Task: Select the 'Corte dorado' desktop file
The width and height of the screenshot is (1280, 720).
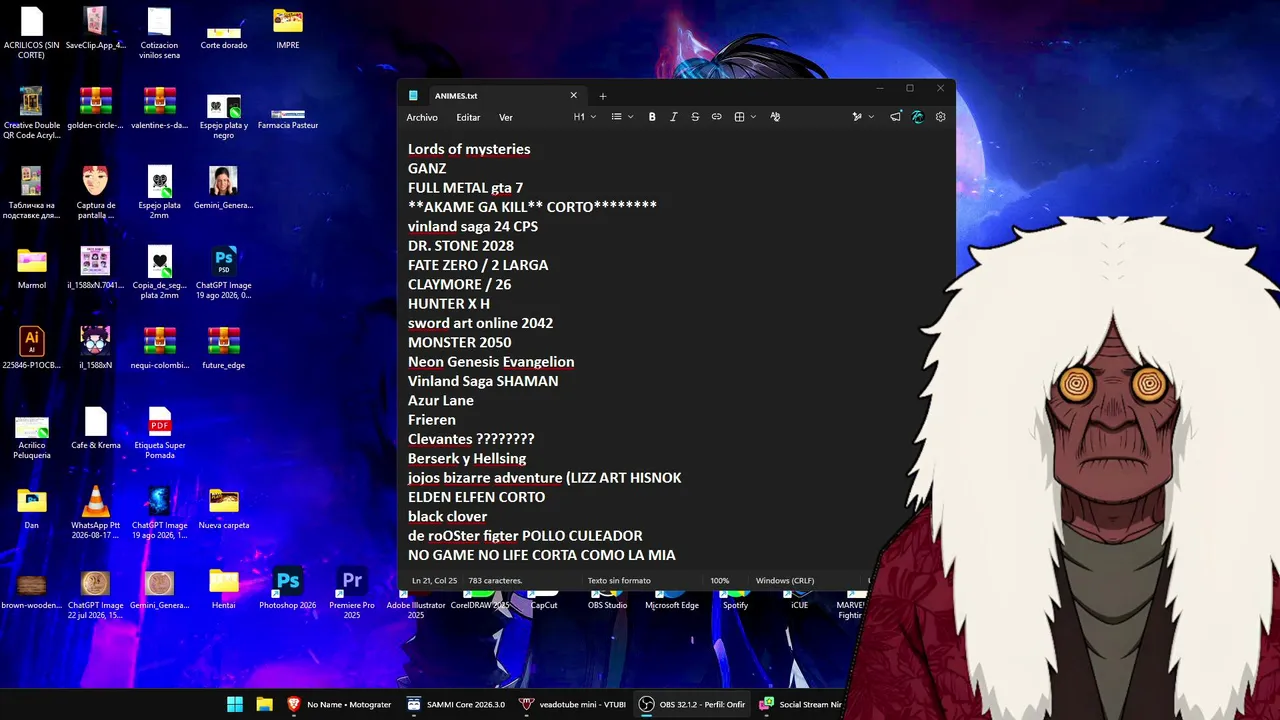Action: click(224, 32)
